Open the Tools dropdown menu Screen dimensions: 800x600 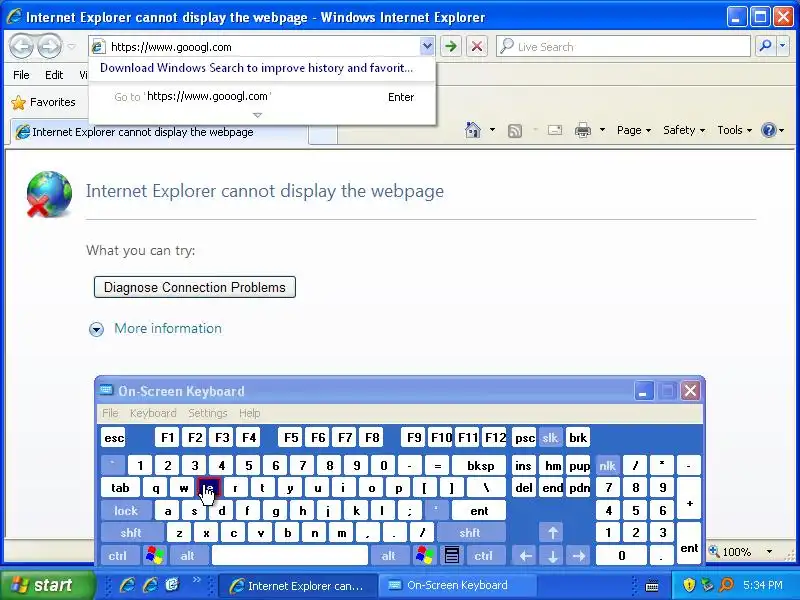tap(735, 130)
